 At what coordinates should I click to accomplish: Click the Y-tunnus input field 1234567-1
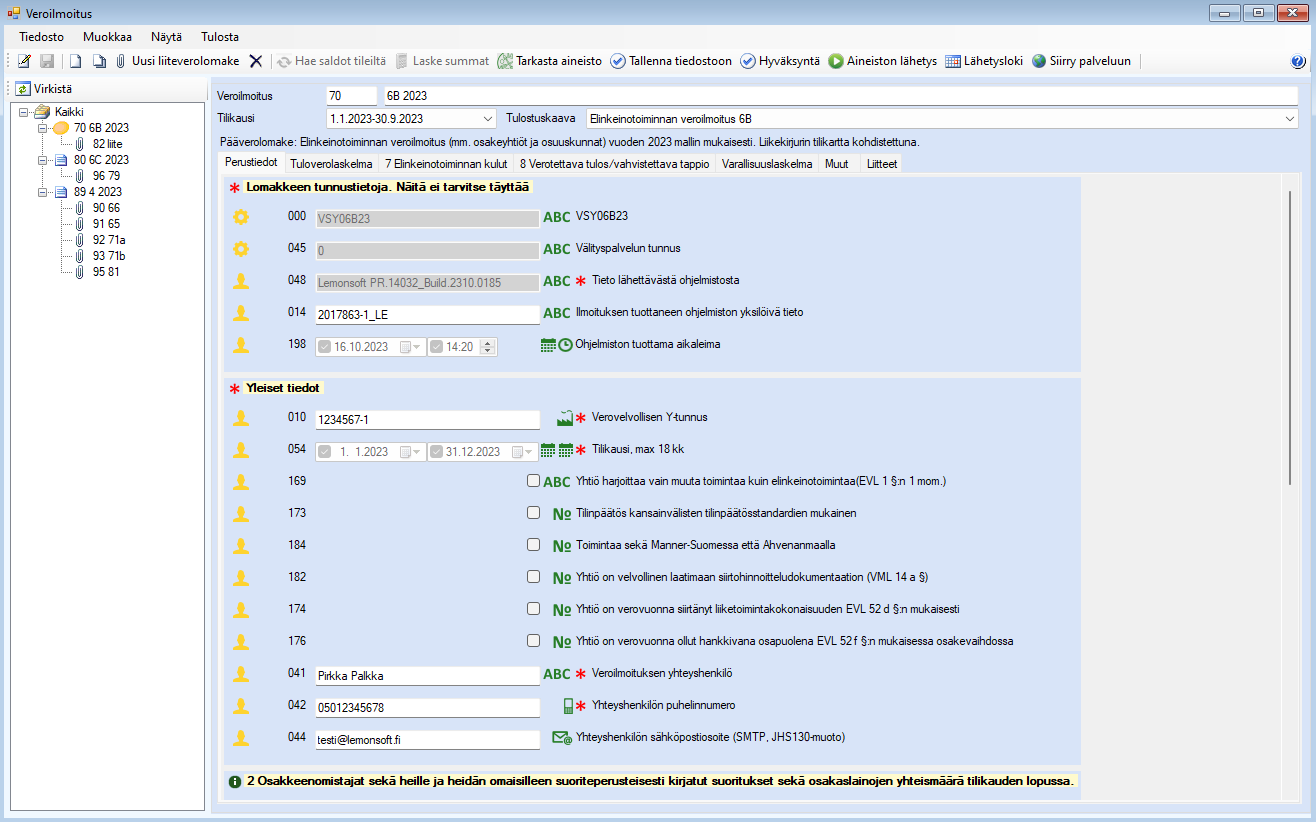[427, 420]
